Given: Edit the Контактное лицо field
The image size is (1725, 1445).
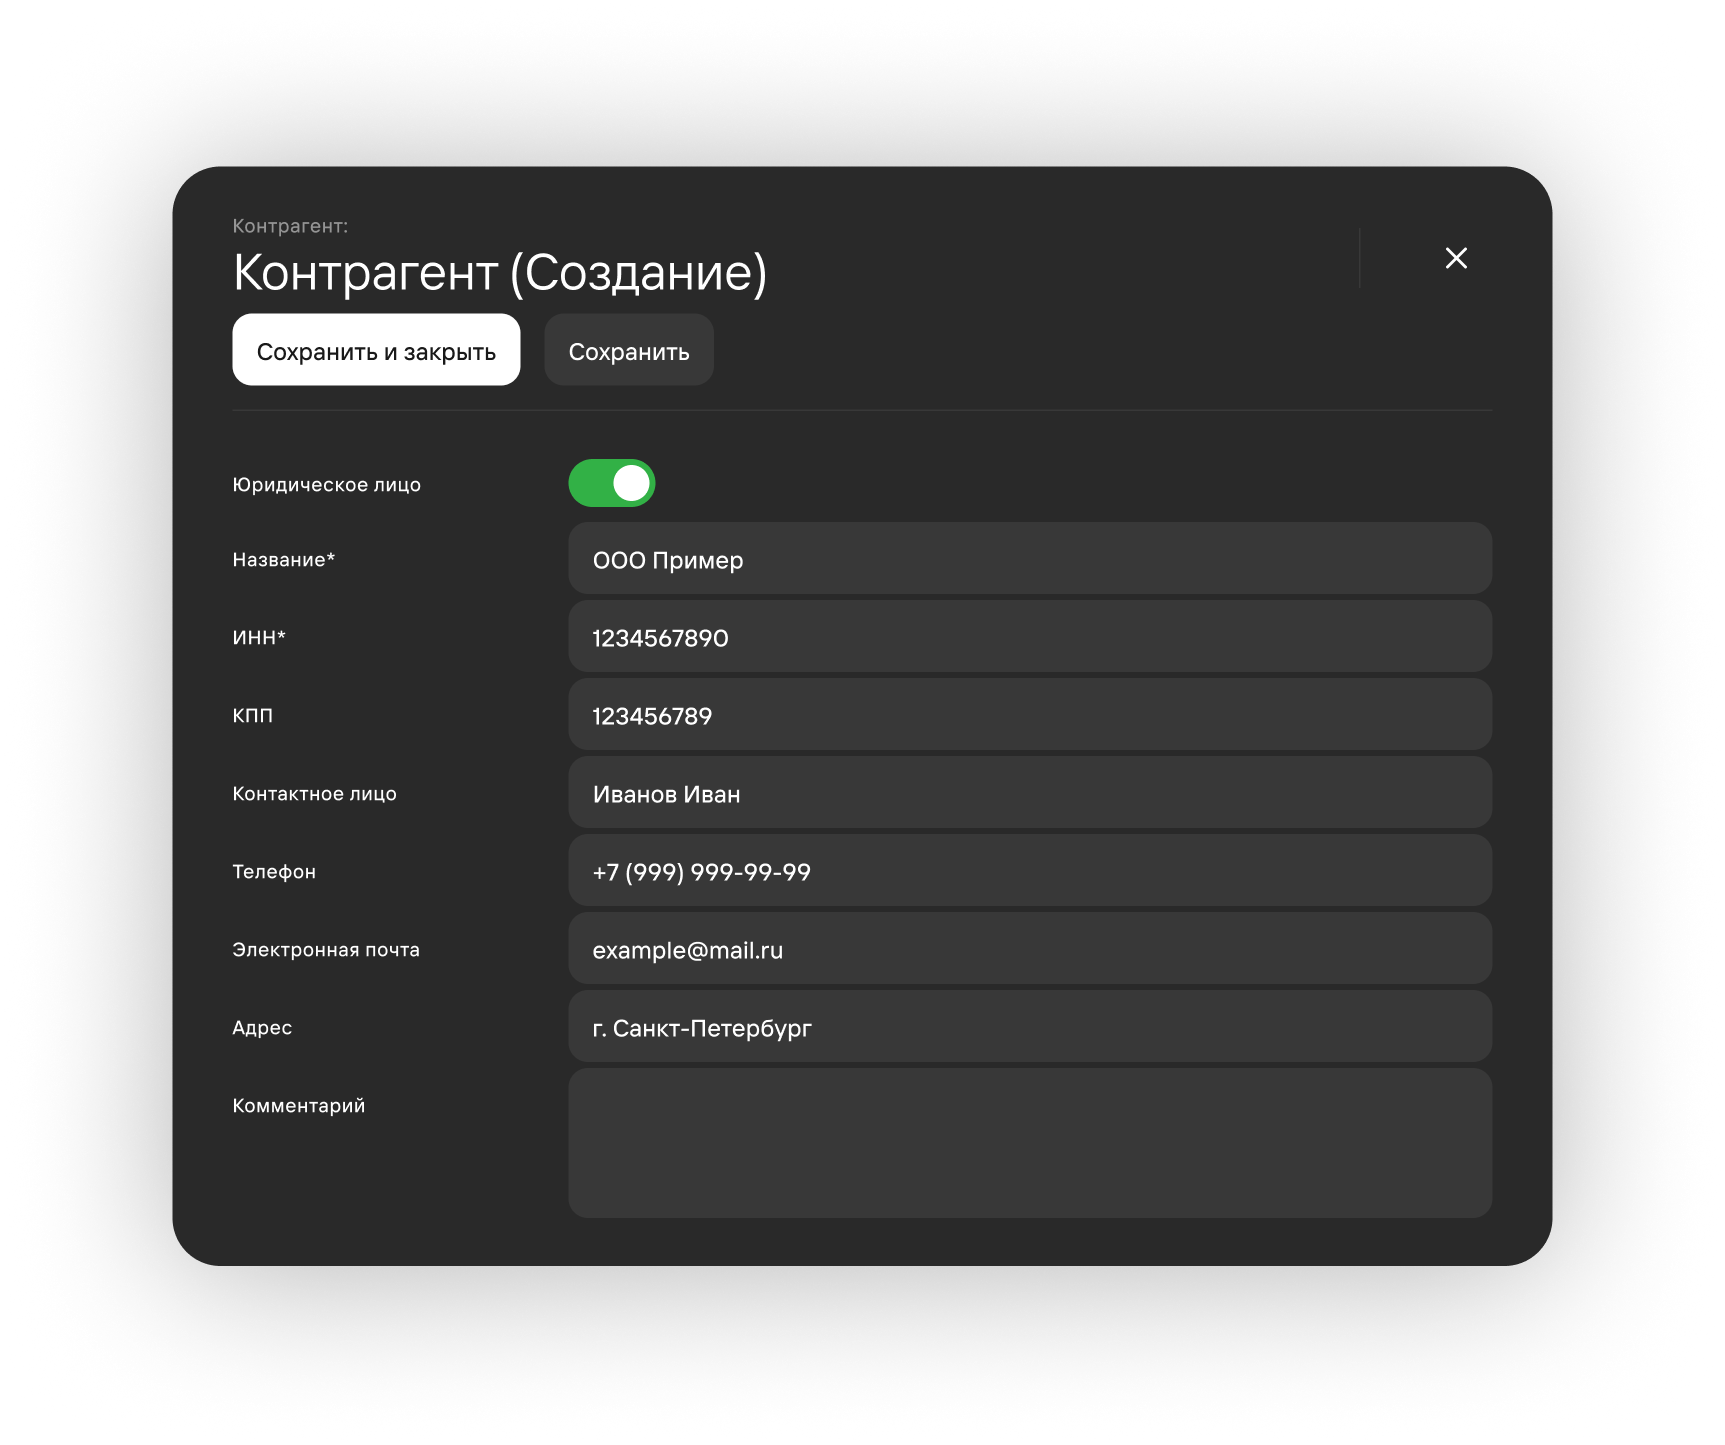Looking at the screenshot, I should pyautogui.click(x=1030, y=792).
